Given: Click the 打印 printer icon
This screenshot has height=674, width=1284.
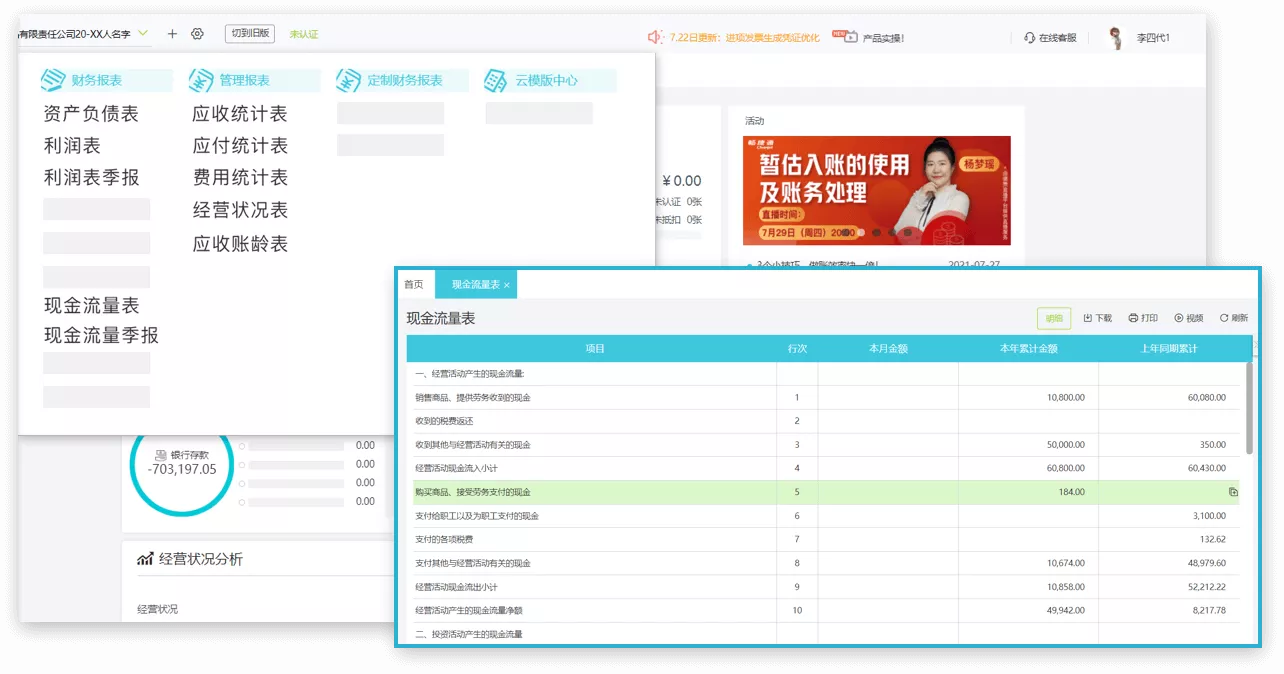Looking at the screenshot, I should coord(1133,317).
